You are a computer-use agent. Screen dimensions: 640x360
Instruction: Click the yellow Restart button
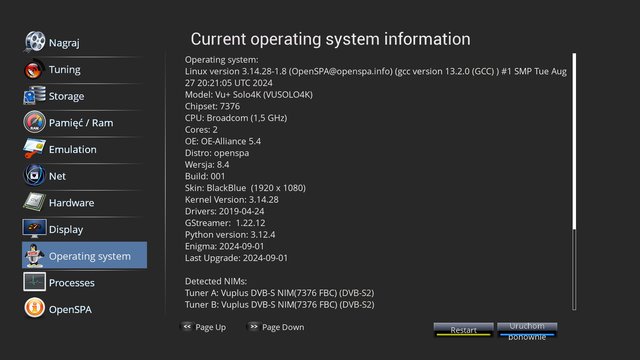point(463,330)
